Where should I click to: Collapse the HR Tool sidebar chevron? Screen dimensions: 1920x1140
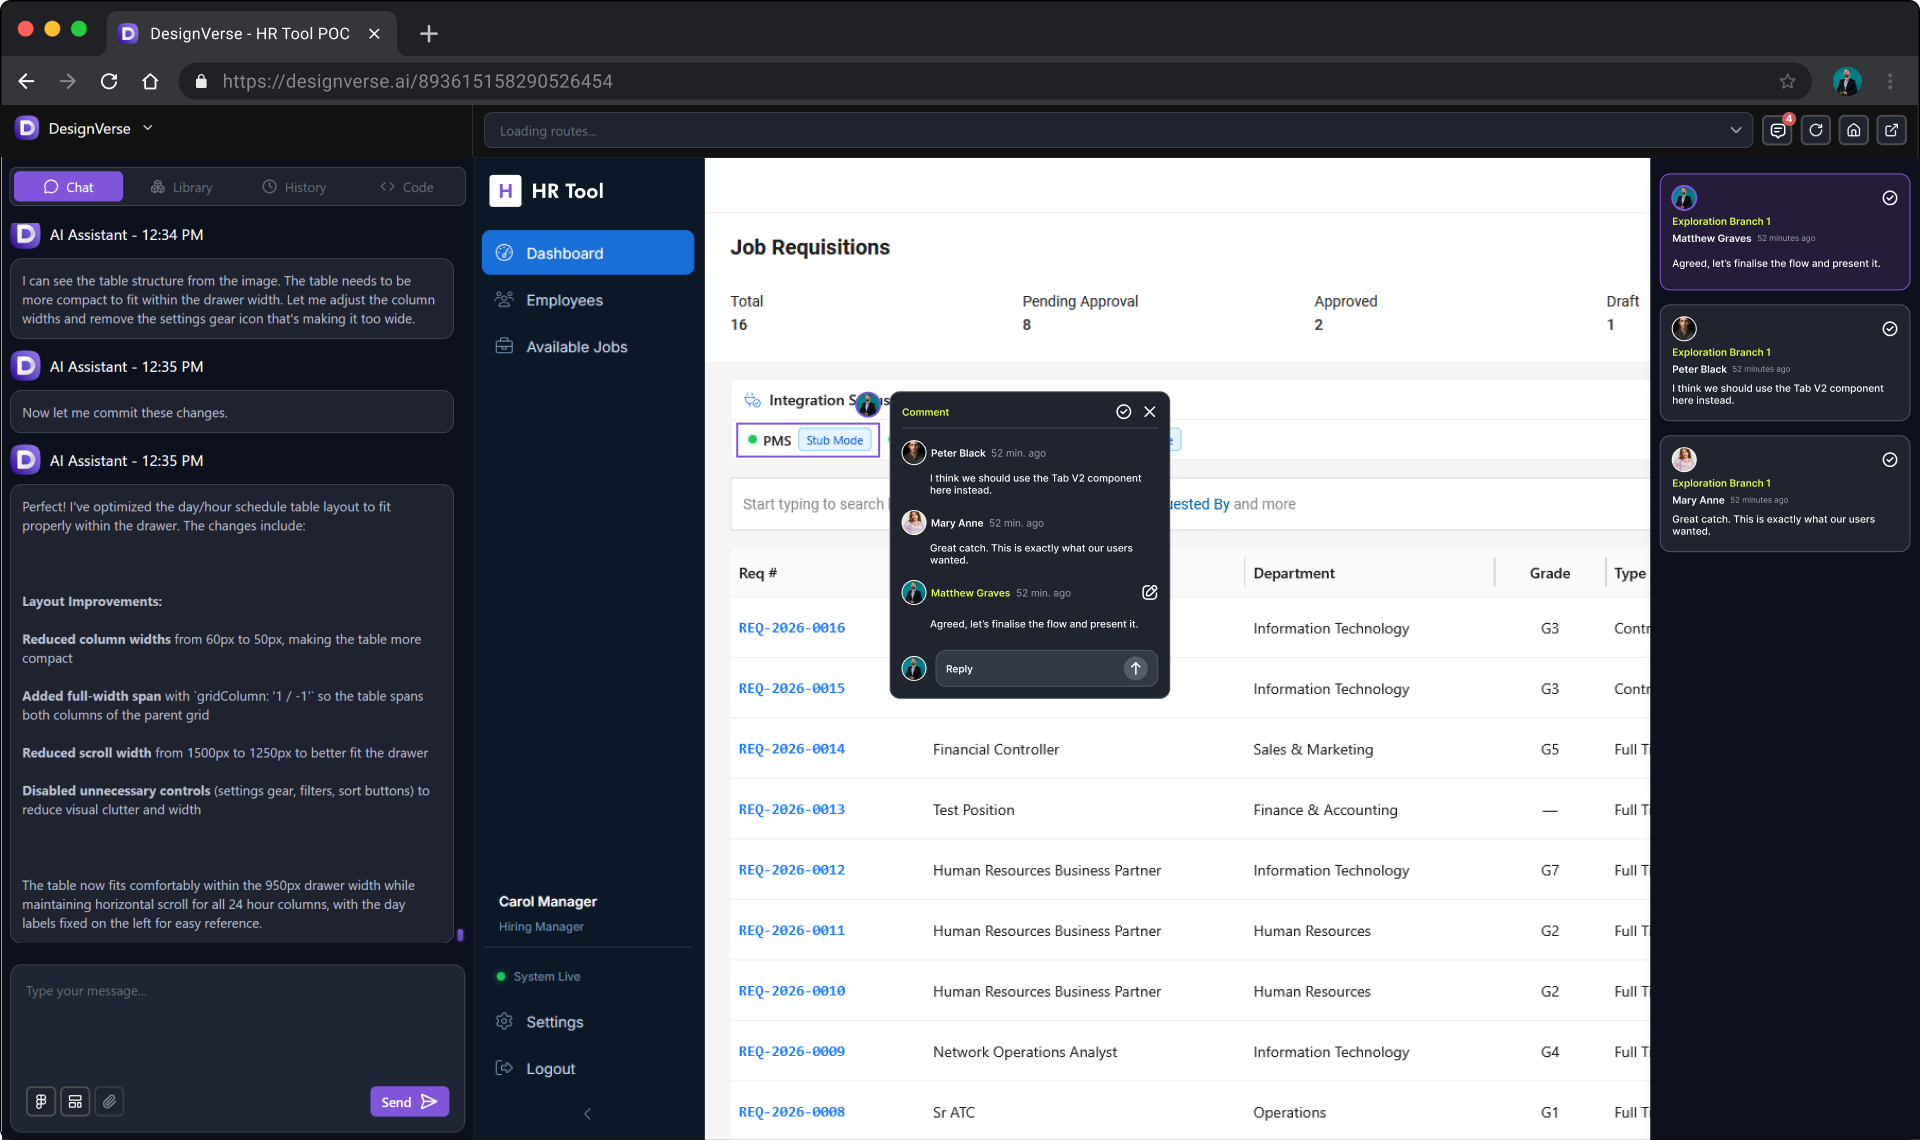[587, 1113]
